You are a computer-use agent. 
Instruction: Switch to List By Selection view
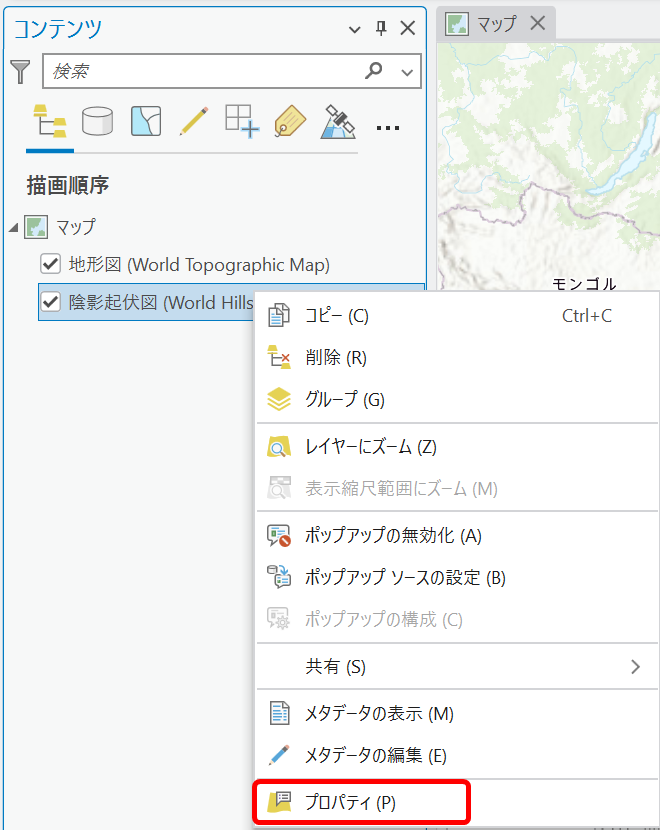tap(146, 122)
